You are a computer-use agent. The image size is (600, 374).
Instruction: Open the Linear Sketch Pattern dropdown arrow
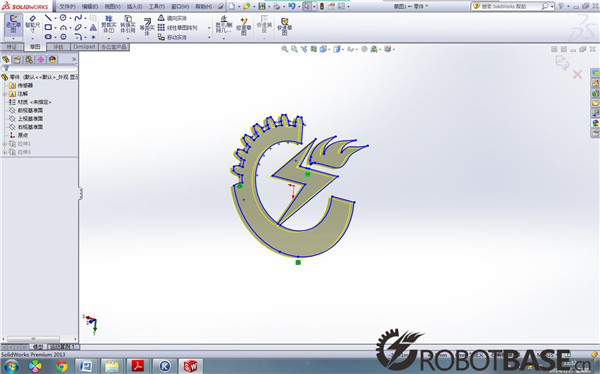point(209,28)
